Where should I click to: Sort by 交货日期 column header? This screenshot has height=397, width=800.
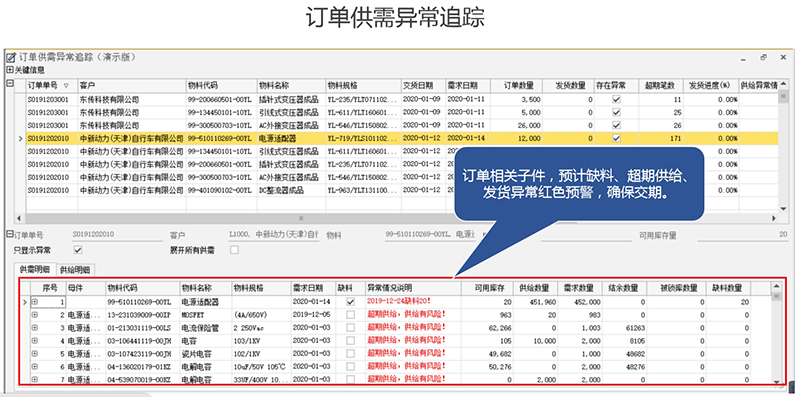pyautogui.click(x=423, y=85)
